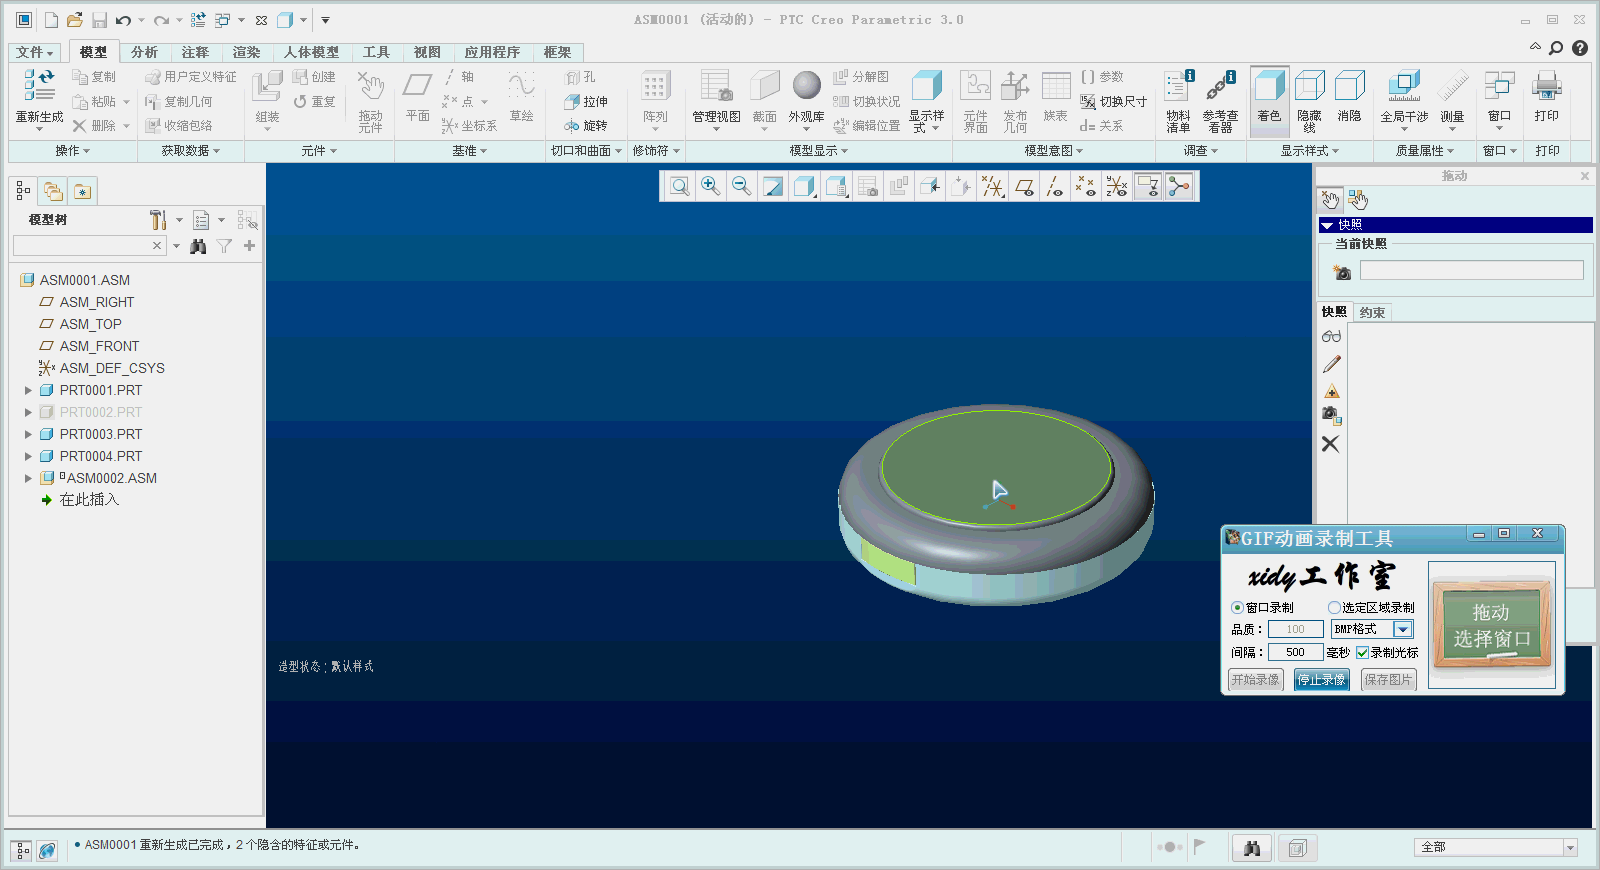
Task: Open the BMP格式 format dropdown
Action: [x=1403, y=629]
